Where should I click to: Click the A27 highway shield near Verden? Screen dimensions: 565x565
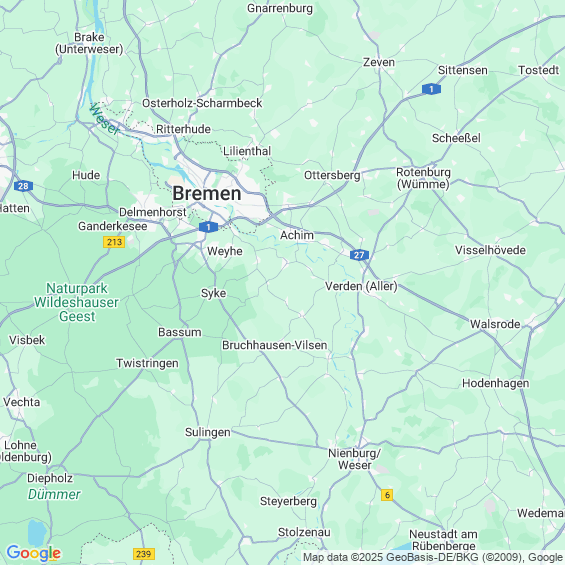359,255
